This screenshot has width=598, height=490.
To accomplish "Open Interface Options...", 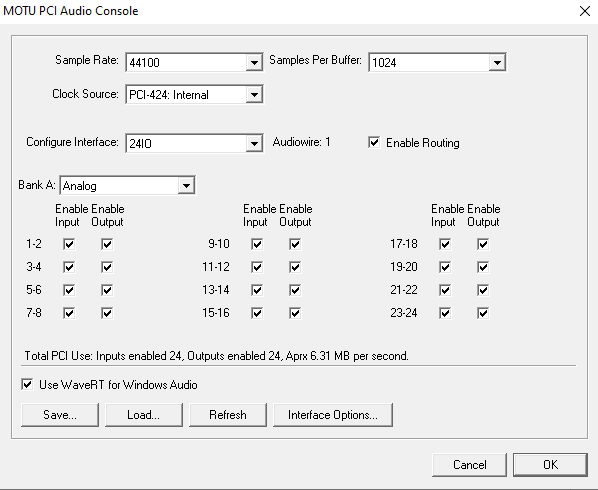I will coord(333,414).
